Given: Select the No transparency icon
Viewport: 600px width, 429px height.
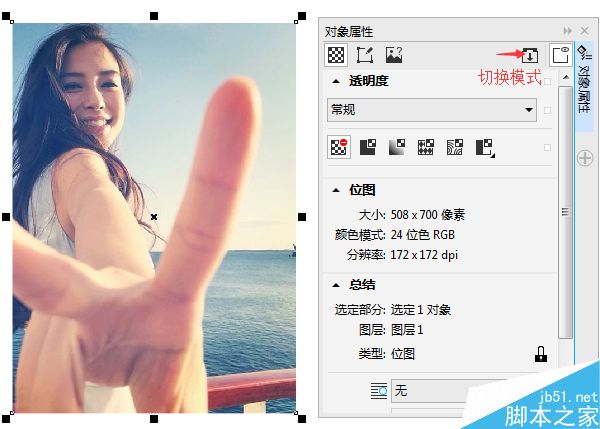Looking at the screenshot, I should point(339,147).
